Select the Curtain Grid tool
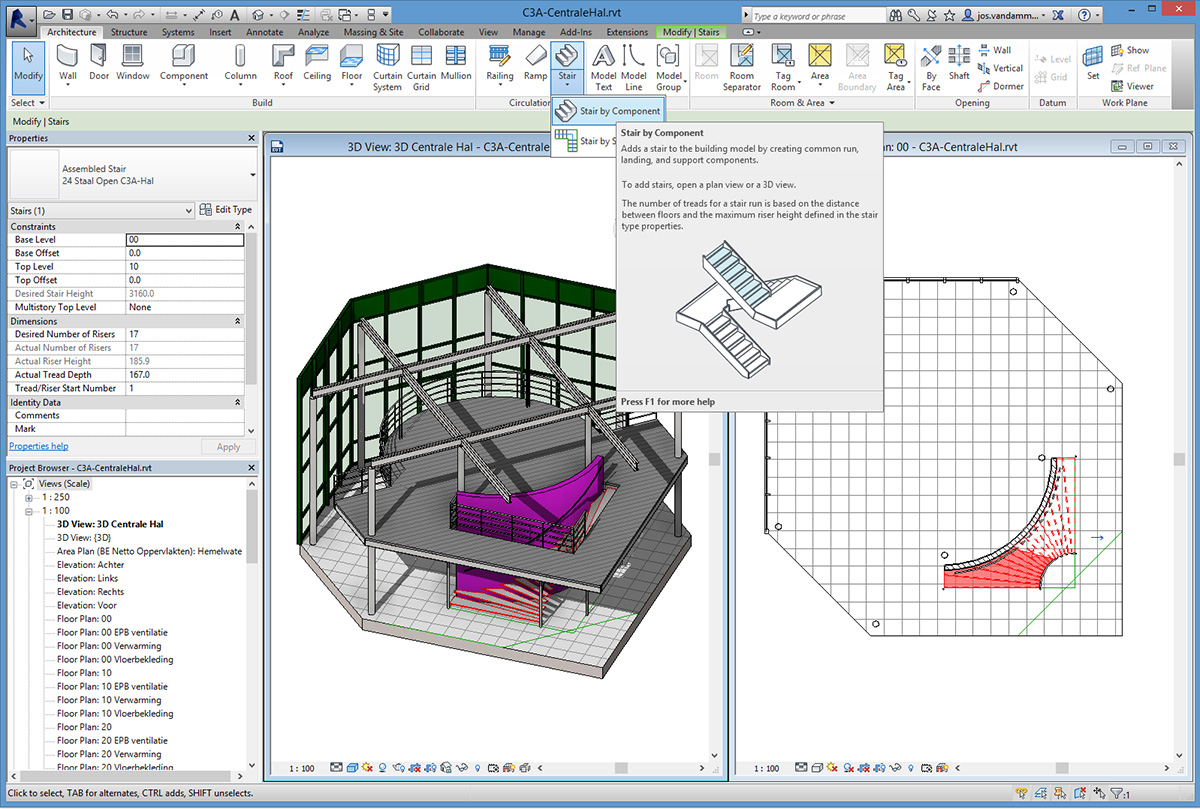 click(x=421, y=66)
